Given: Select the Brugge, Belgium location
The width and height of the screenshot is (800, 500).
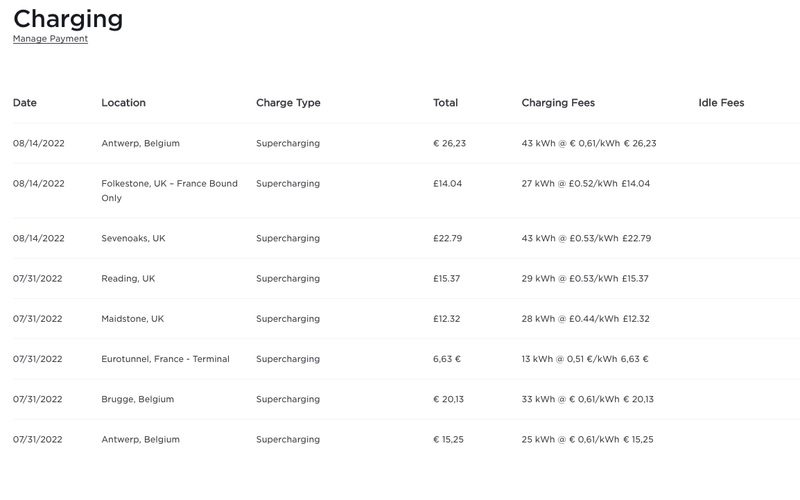Looking at the screenshot, I should pos(137,399).
